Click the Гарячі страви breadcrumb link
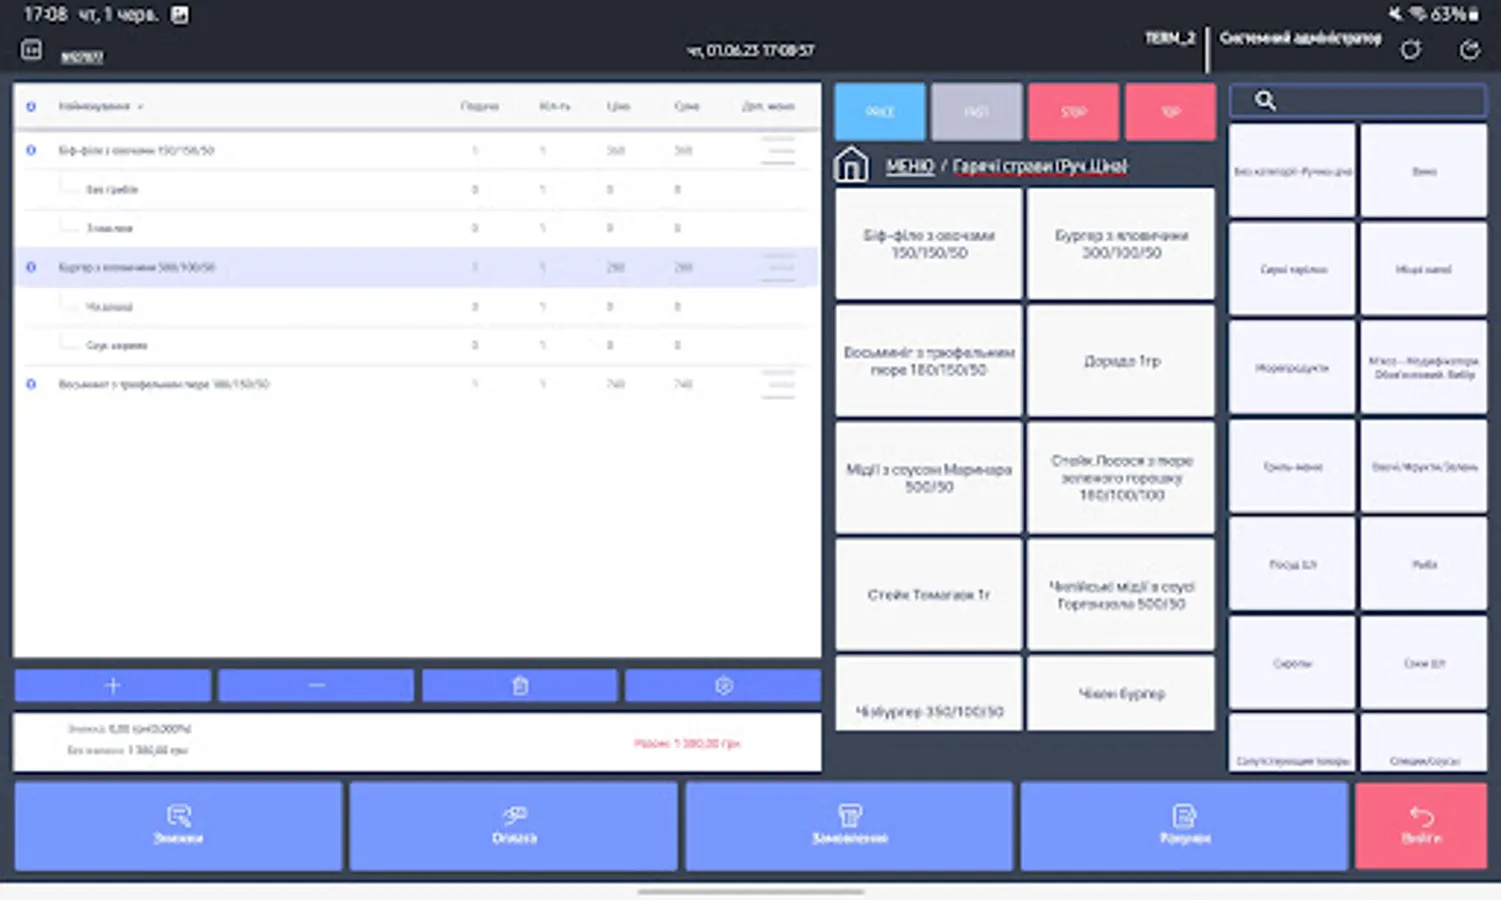Screen dimensions: 1501x900 coord(1040,166)
